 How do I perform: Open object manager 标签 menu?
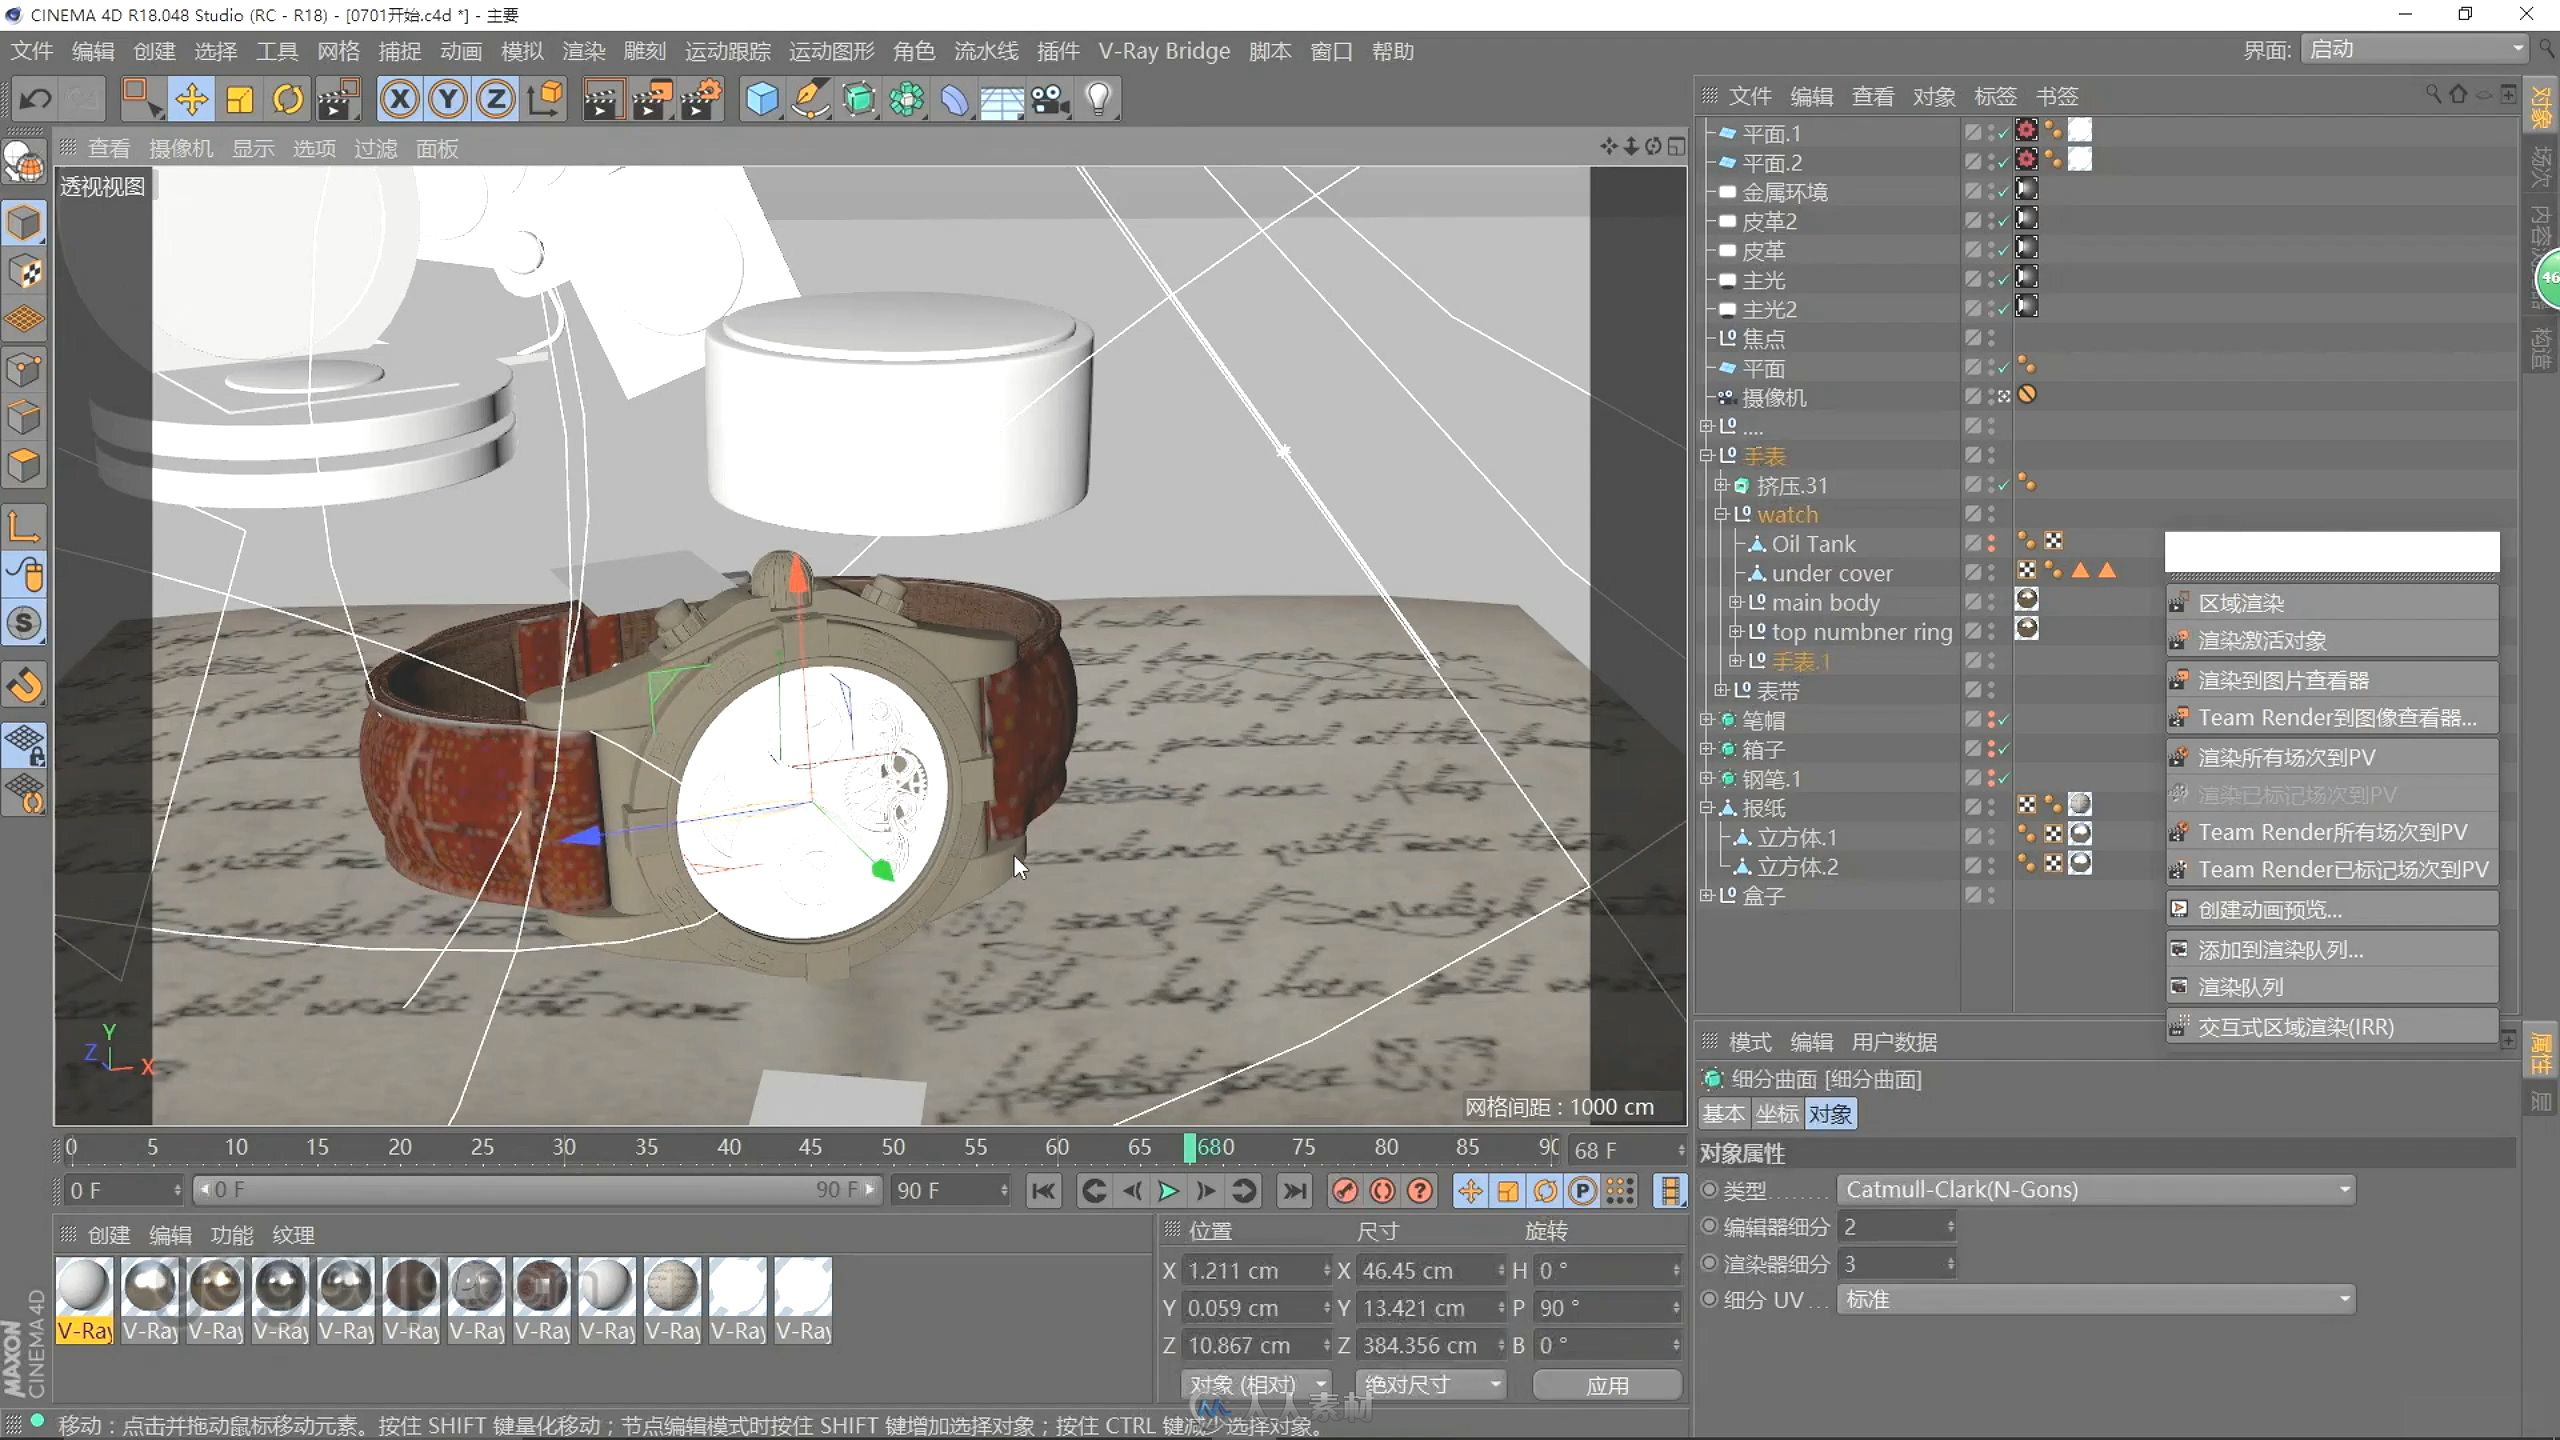[1995, 96]
